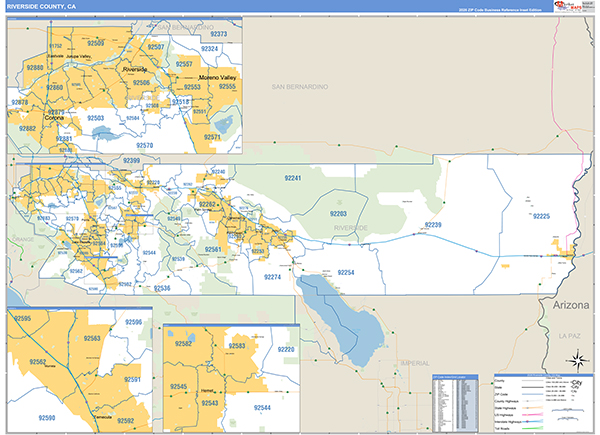The width and height of the screenshot is (600, 435).
Task: Click ZIP code 92241 on the main map
Action: (293, 178)
